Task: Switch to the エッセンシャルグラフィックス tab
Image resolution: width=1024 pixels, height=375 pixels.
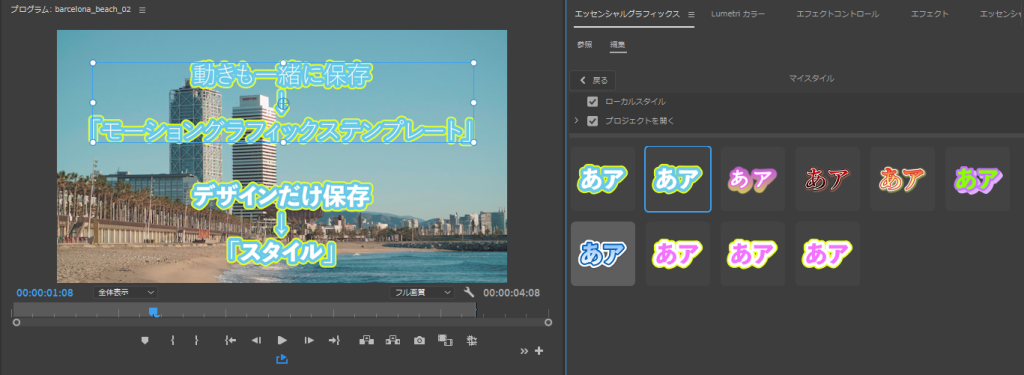Action: click(x=627, y=14)
